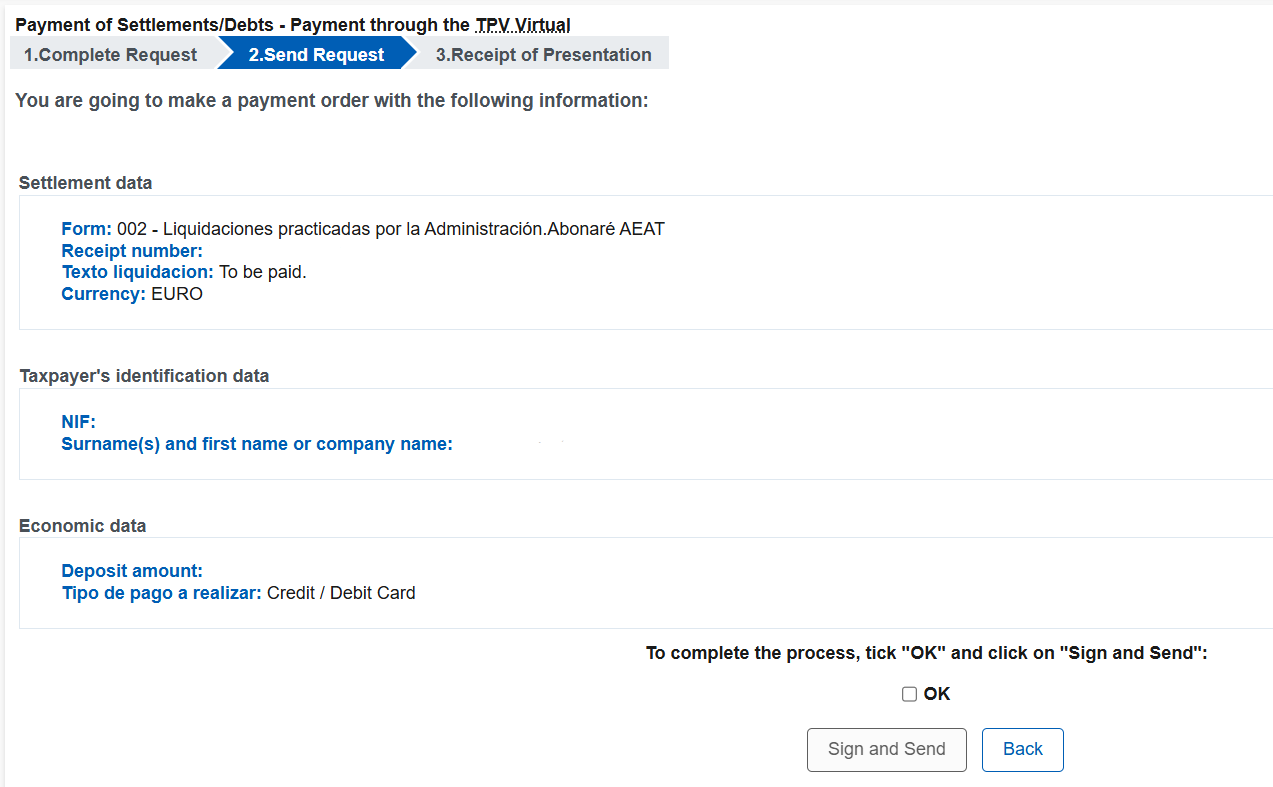Click the Back button
The width and height of the screenshot is (1273, 787).
(x=1022, y=749)
